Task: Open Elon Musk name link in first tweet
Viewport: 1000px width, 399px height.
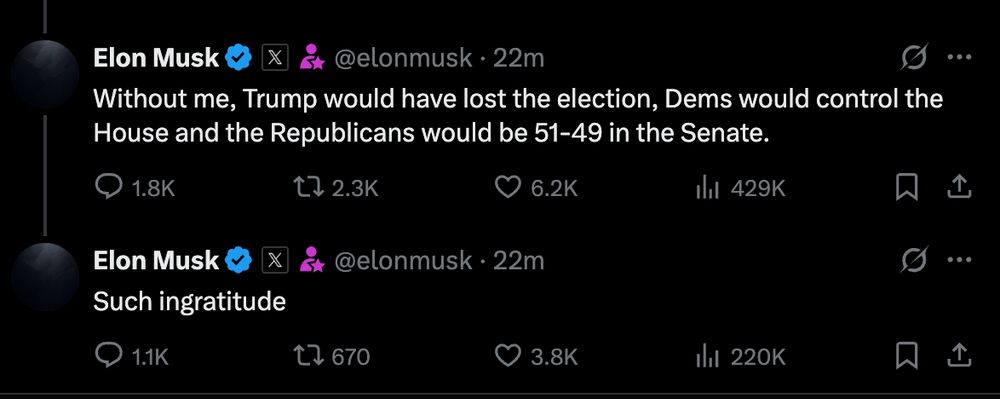Action: click(x=156, y=59)
